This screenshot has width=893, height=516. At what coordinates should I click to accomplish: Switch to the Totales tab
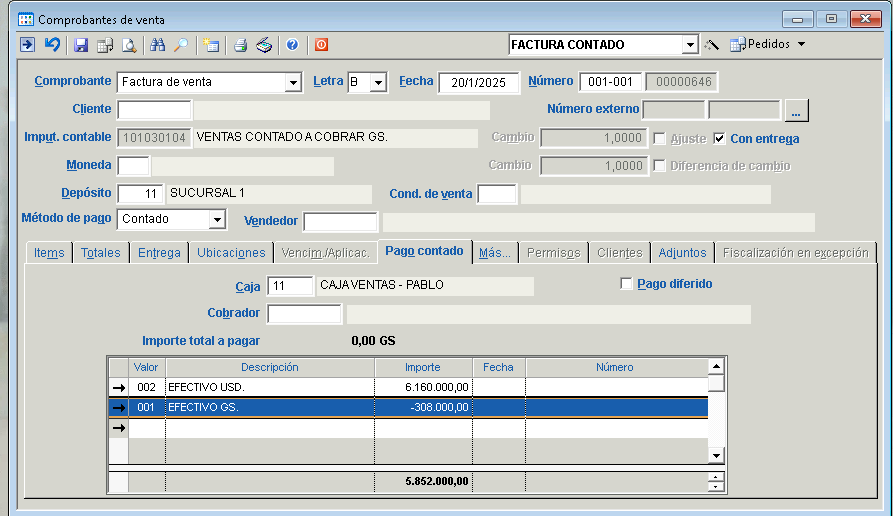coord(100,253)
